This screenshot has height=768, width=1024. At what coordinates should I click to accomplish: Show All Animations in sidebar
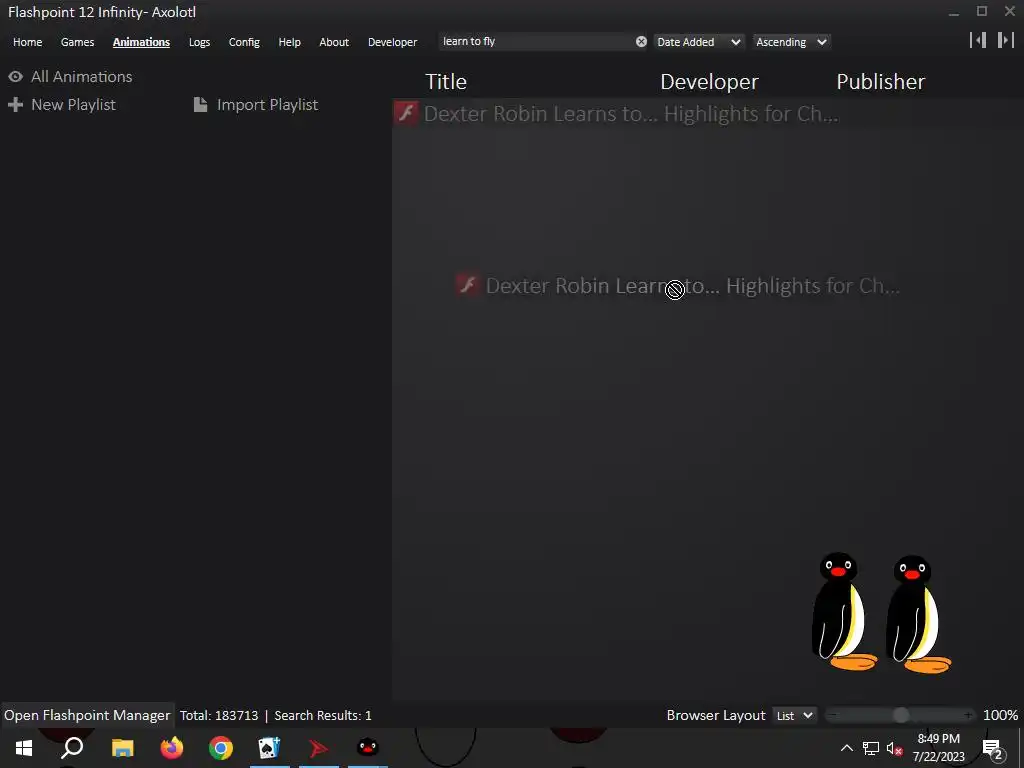(82, 76)
